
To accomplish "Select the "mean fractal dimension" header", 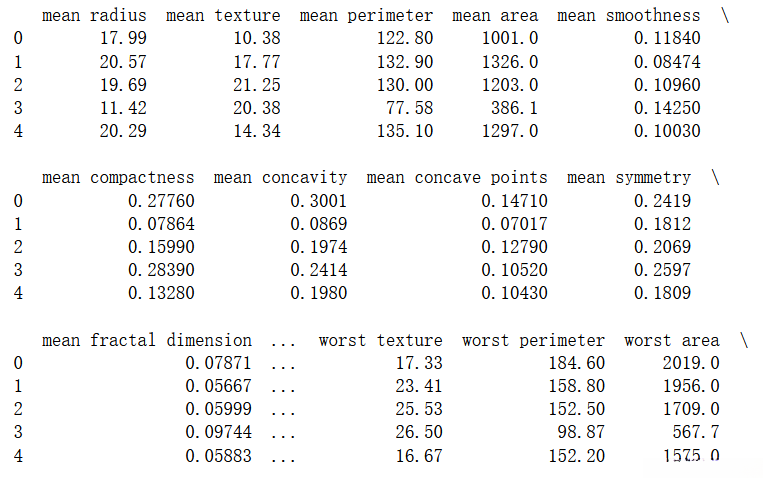I will pyautogui.click(x=147, y=340).
